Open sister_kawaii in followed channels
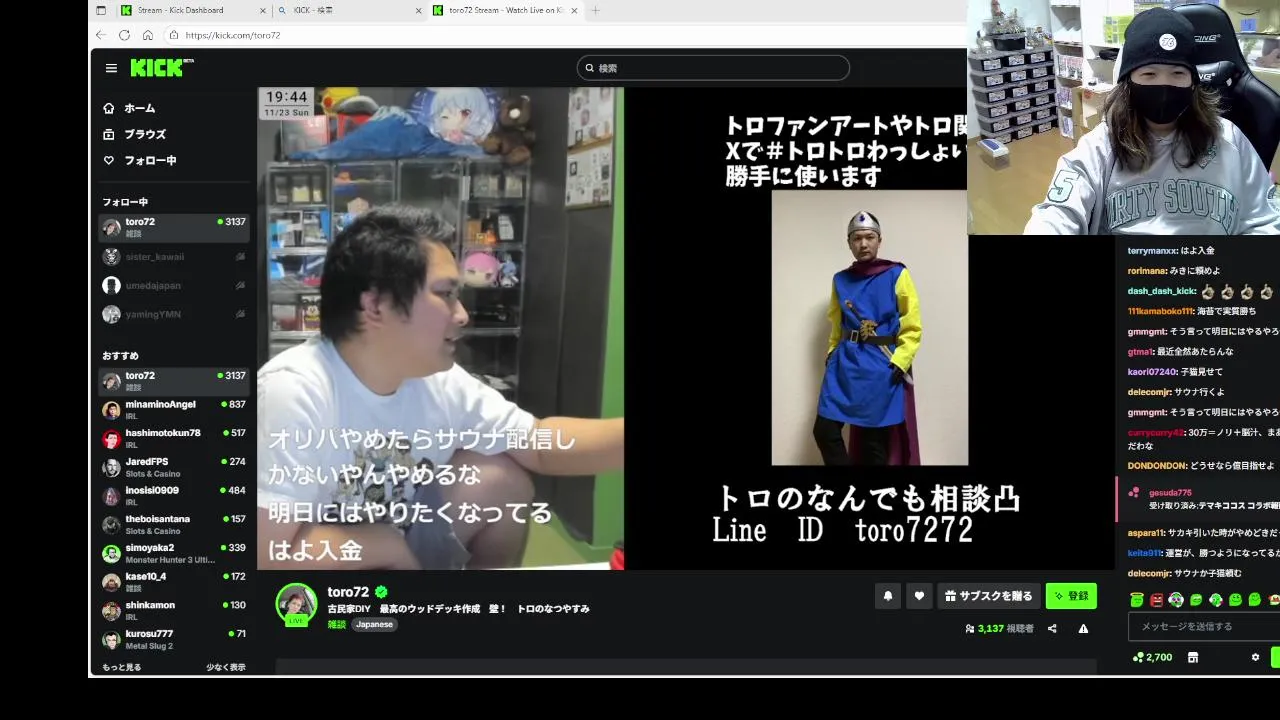This screenshot has height=720, width=1280. 174,257
